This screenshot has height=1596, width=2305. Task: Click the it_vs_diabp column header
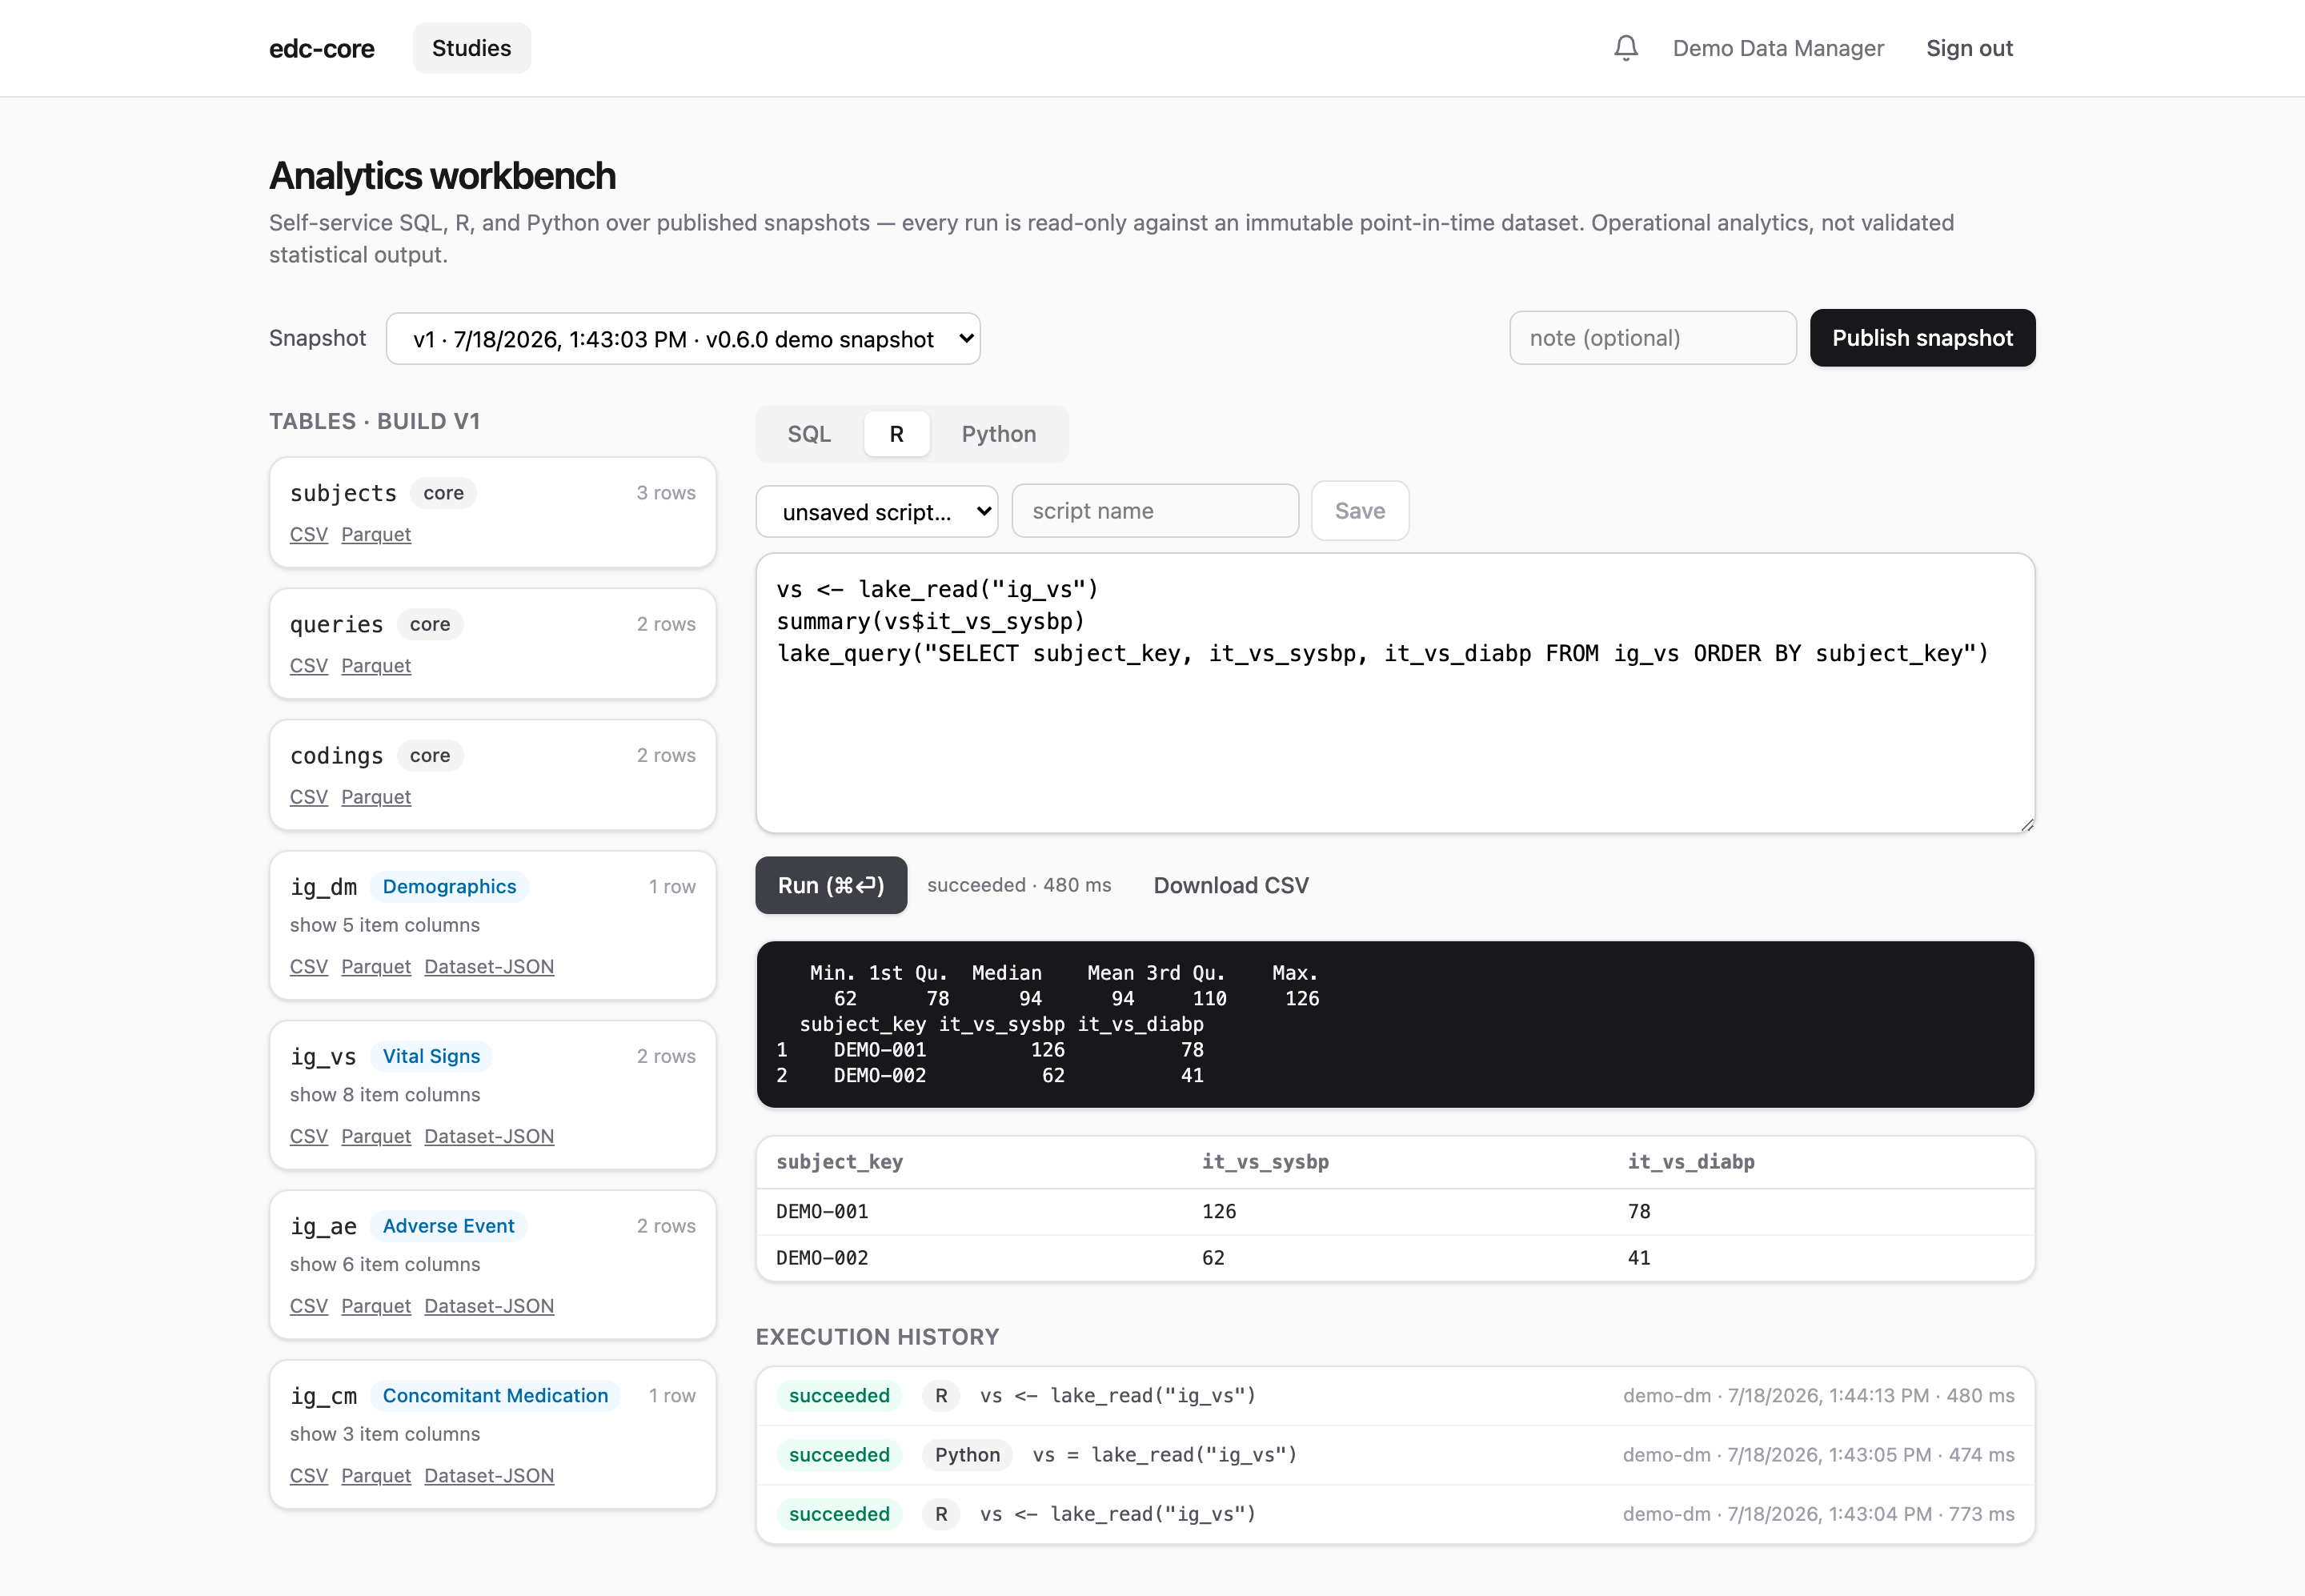1691,1162
